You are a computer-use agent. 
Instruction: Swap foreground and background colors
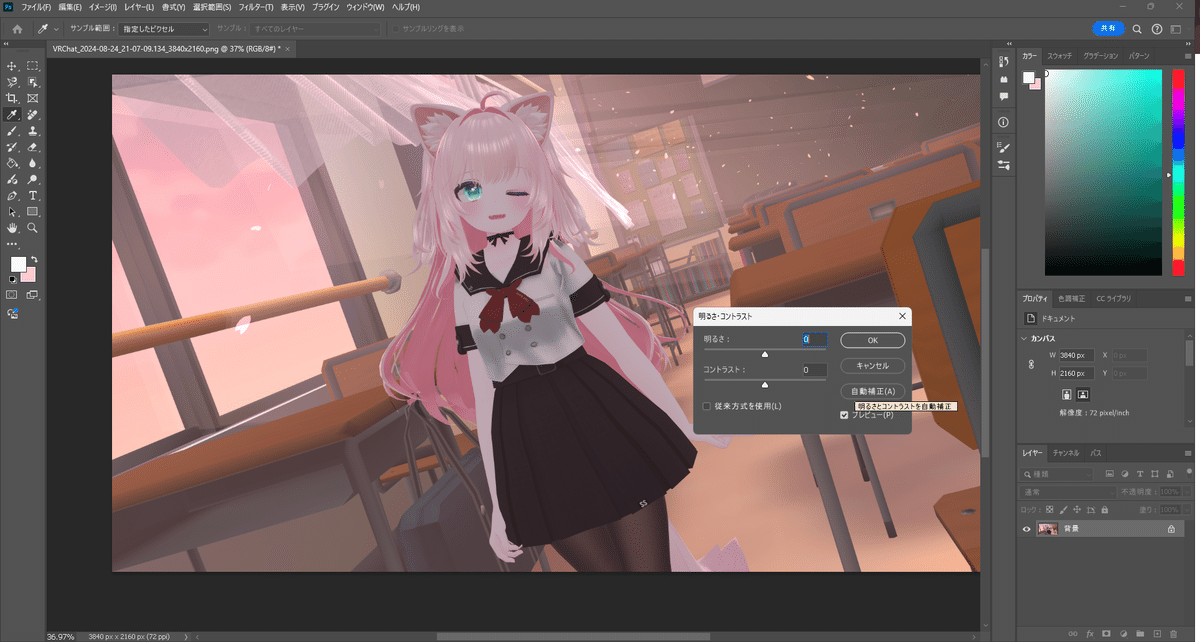tap(32, 260)
